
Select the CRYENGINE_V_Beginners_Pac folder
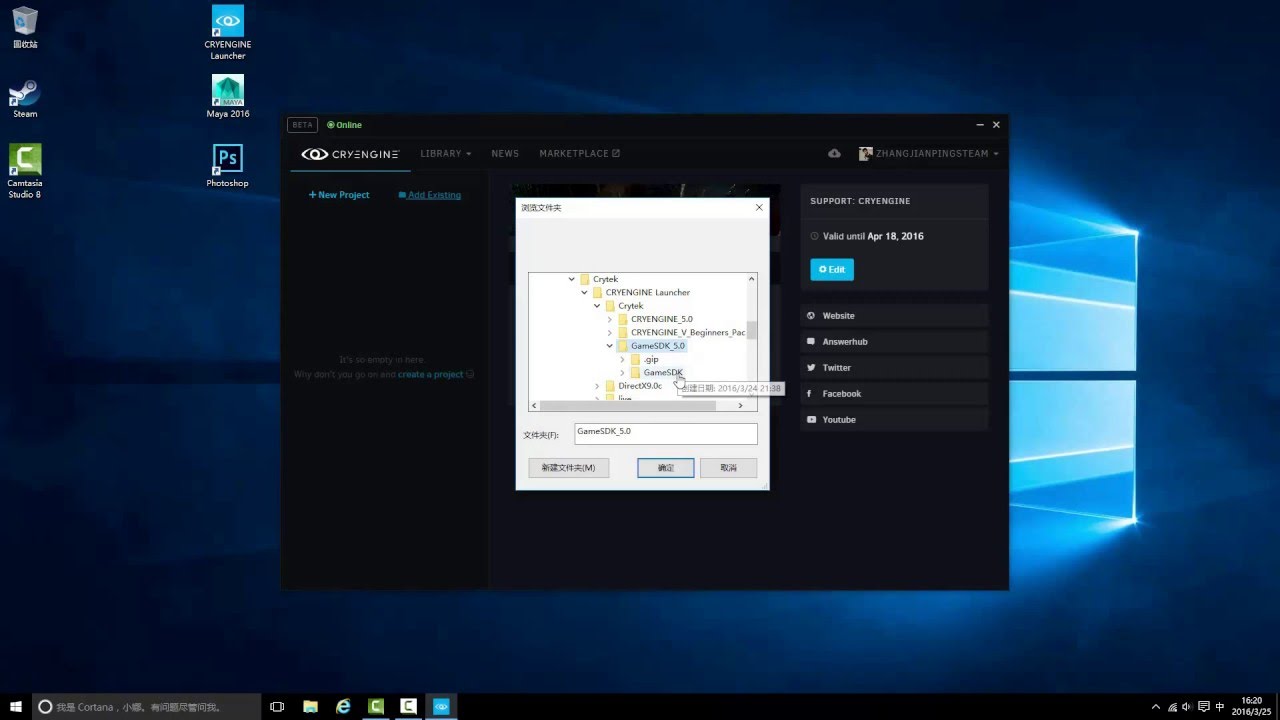coord(681,332)
